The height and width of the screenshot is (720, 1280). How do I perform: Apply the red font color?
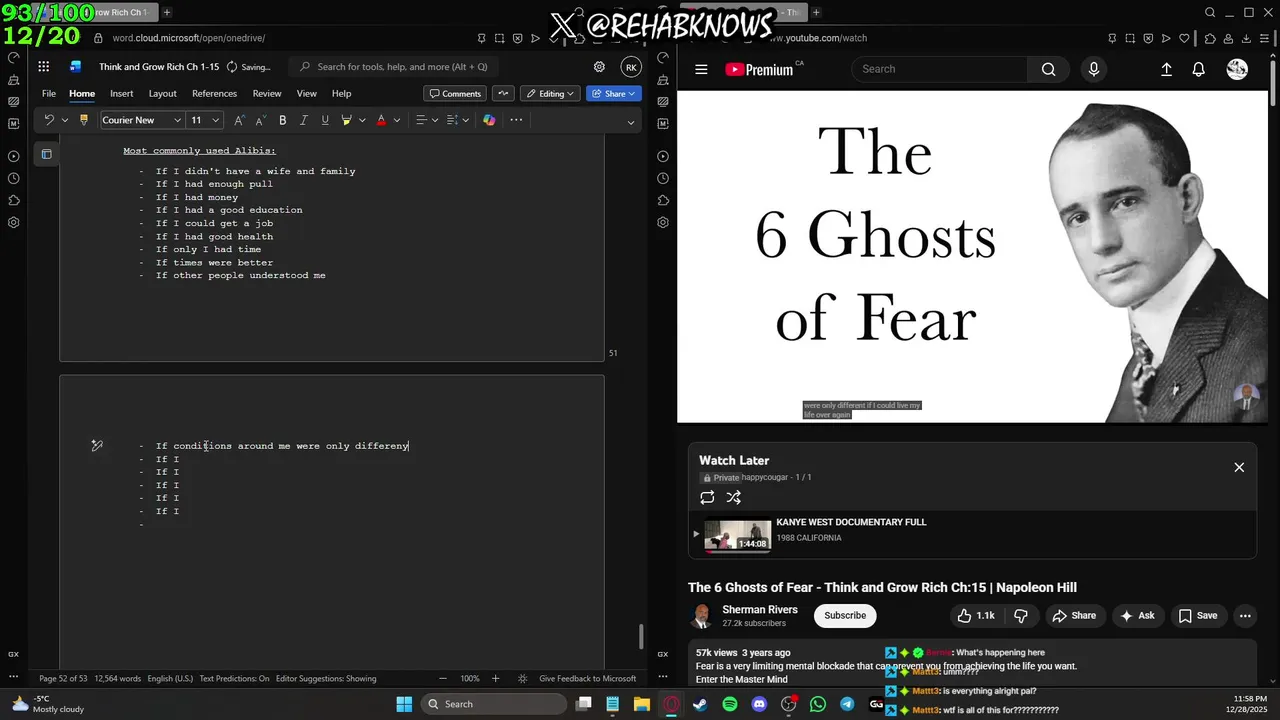point(381,120)
